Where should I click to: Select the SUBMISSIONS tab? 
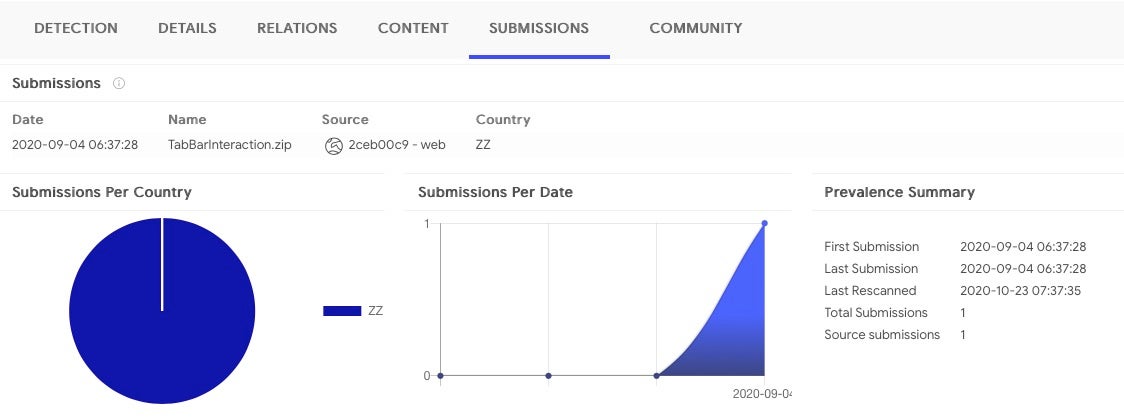click(539, 28)
